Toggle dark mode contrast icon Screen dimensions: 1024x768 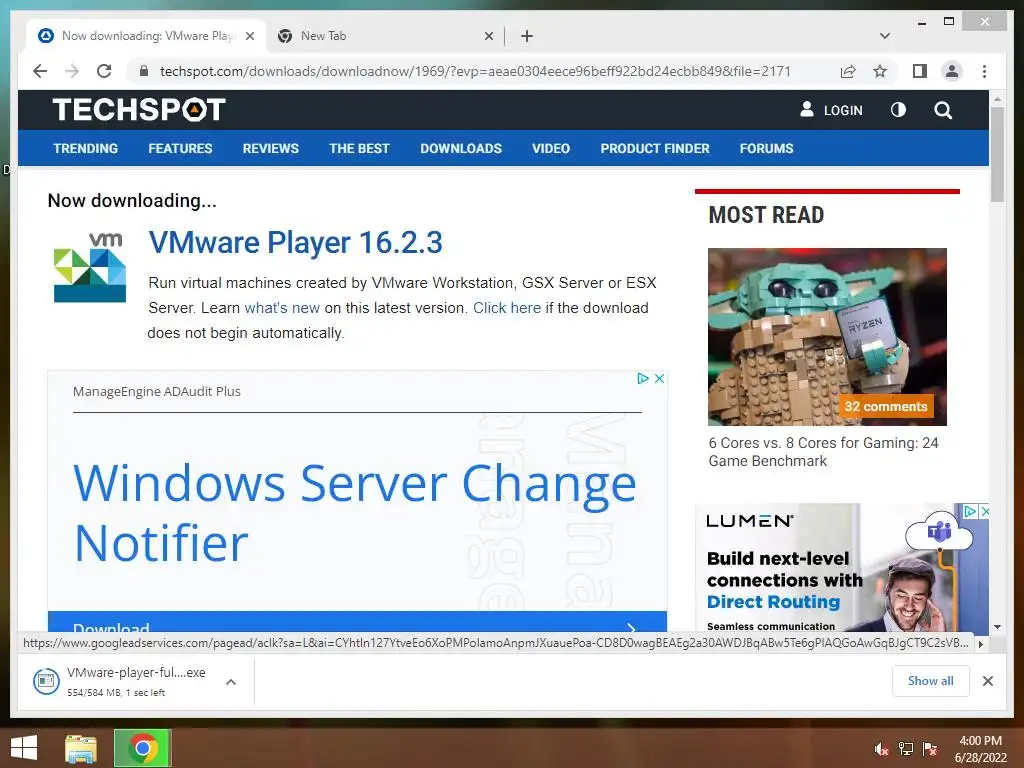point(898,110)
